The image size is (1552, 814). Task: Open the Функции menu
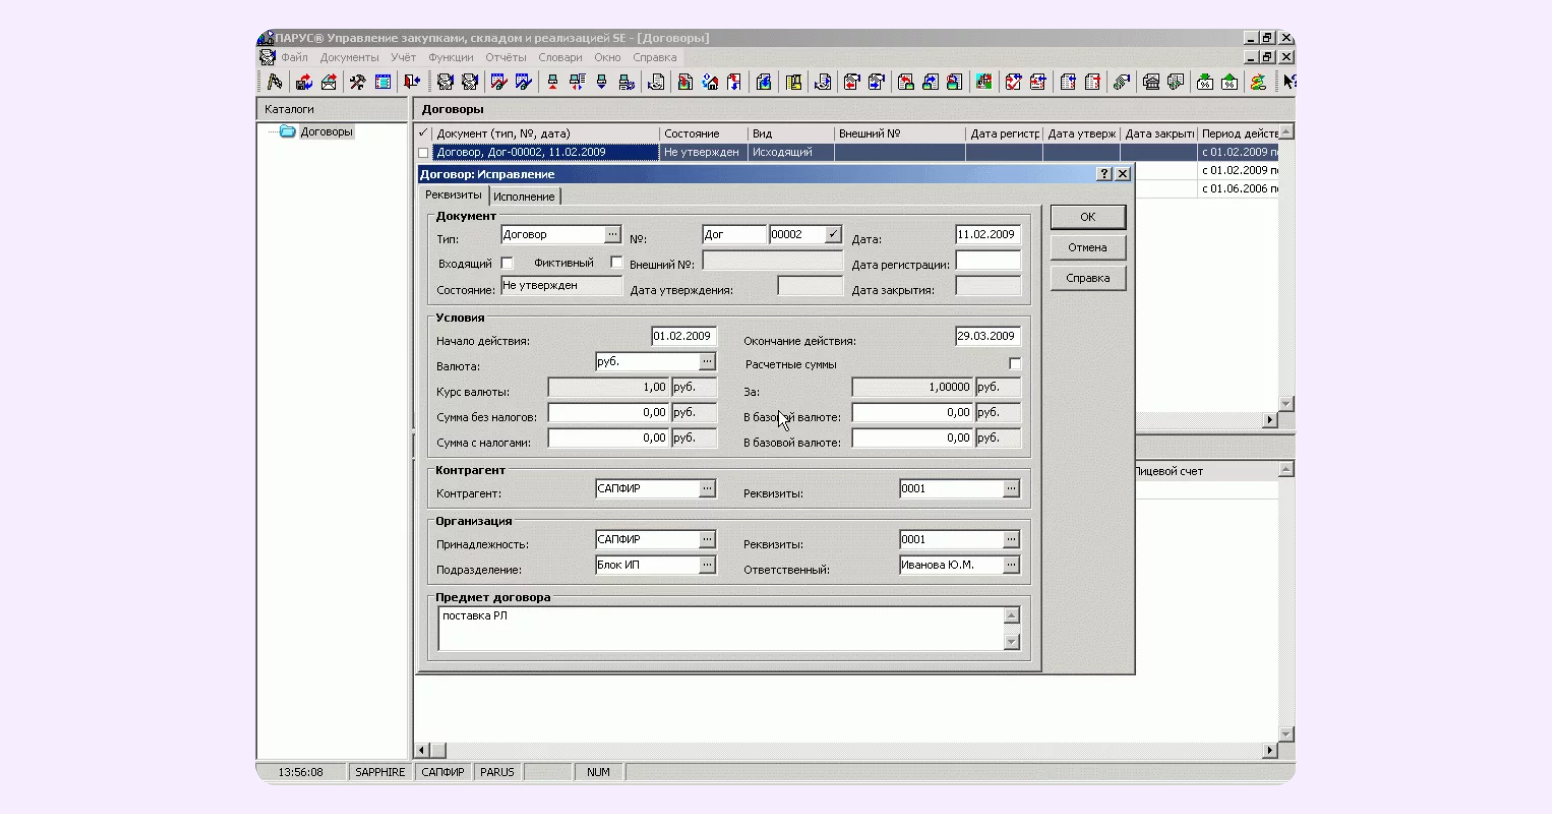point(451,57)
